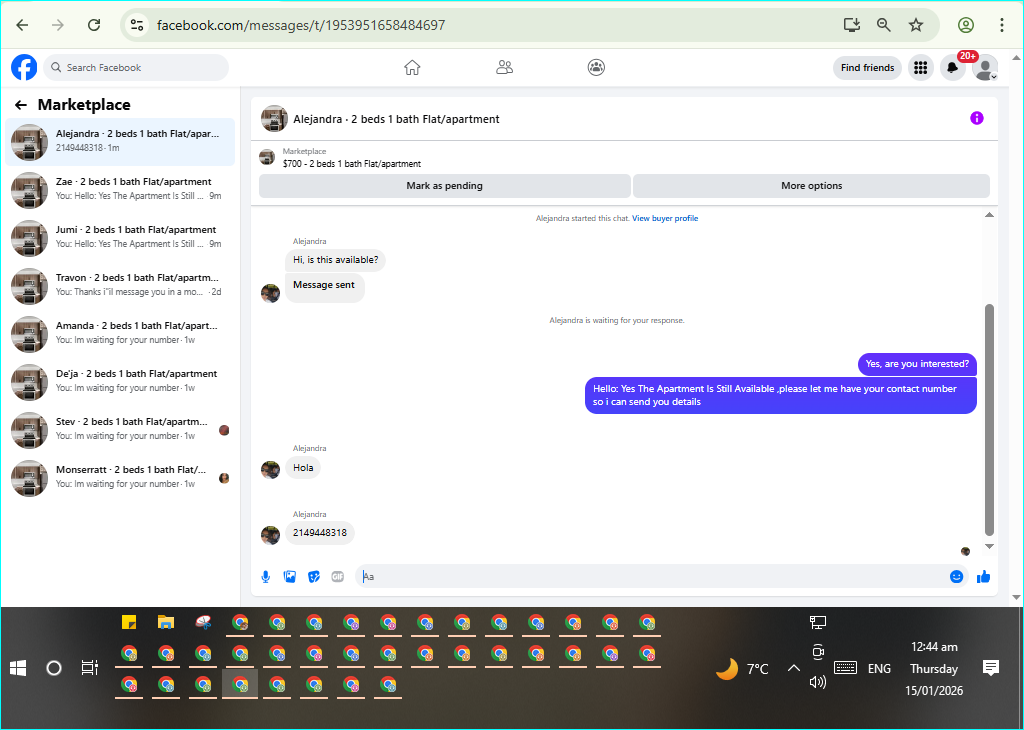Image resolution: width=1024 pixels, height=730 pixels.
Task: Show hidden system tray icons chevron
Action: (793, 668)
